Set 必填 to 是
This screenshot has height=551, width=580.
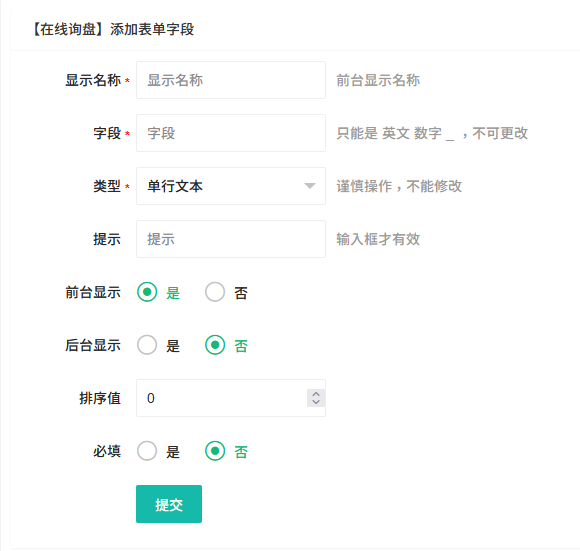pyautogui.click(x=147, y=451)
